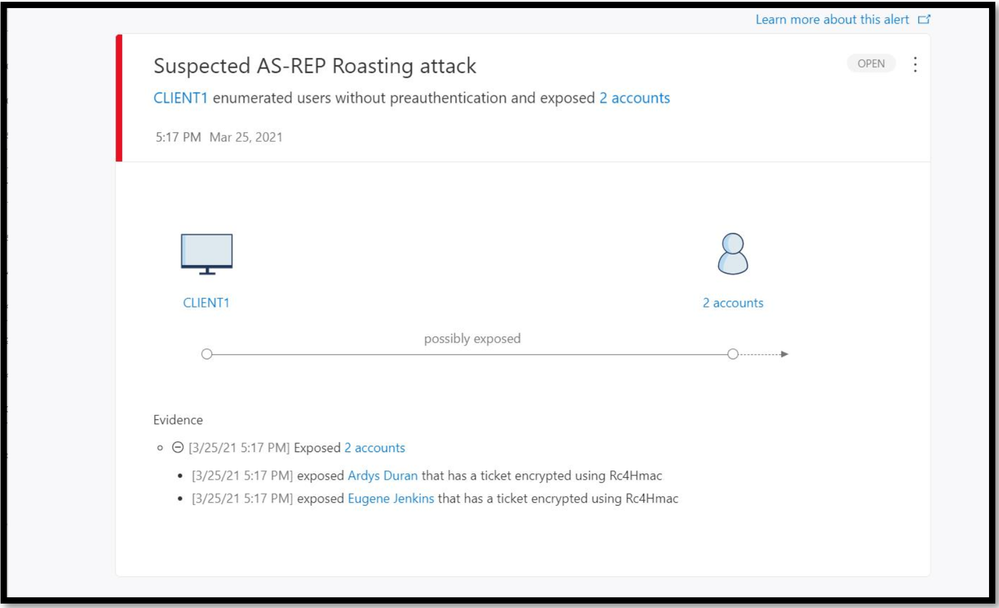Click the left circle node on the exposure line
The width and height of the screenshot is (999, 608).
point(207,354)
